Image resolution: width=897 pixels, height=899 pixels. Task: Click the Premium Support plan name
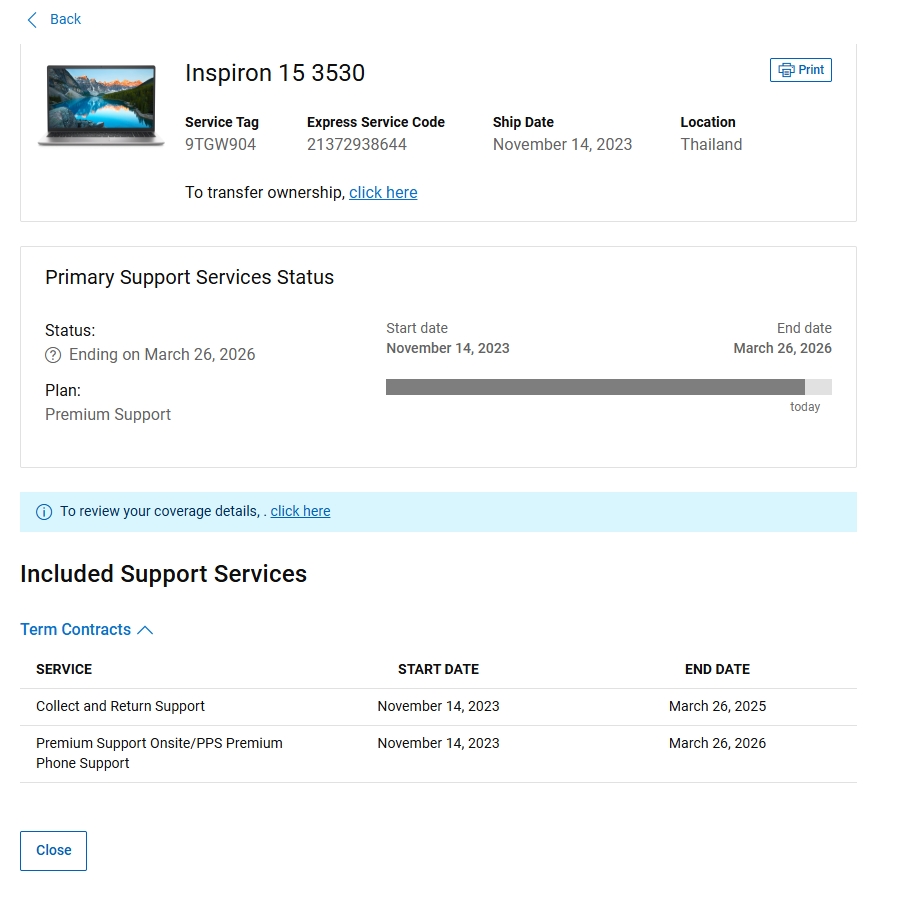108,415
